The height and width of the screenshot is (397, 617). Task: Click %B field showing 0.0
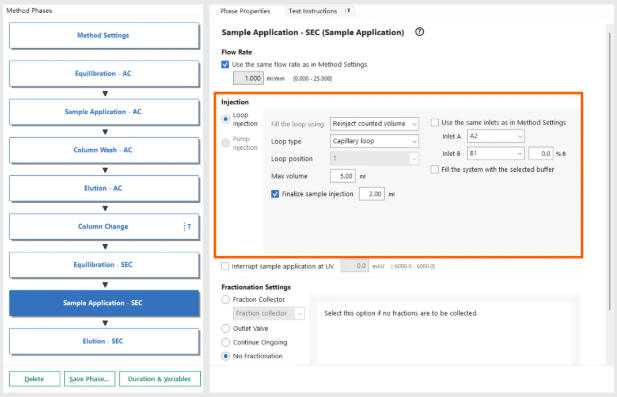pos(541,153)
